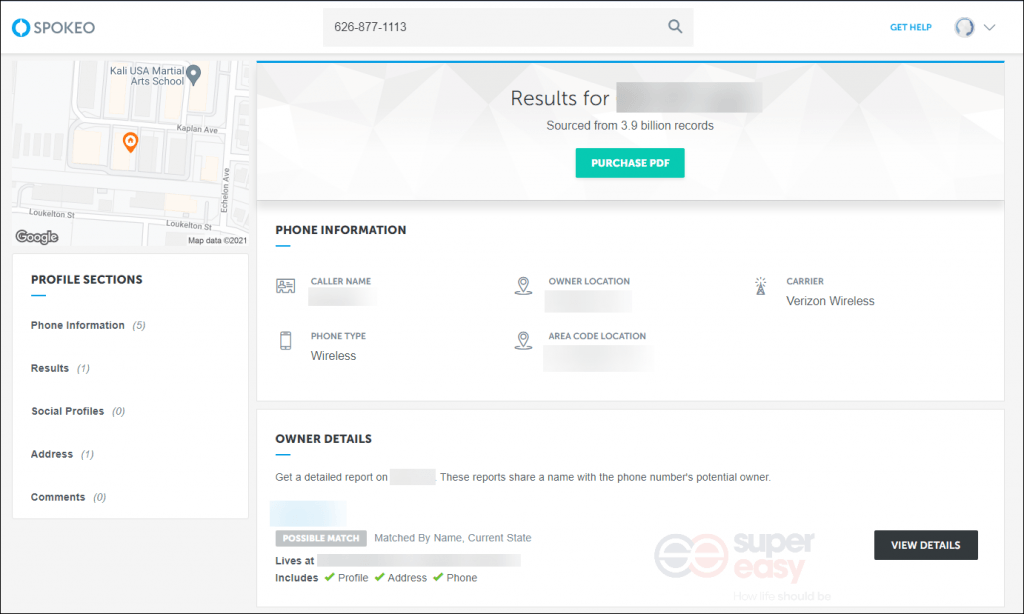Open Social Profiles section
The width and height of the screenshot is (1024, 614).
78,411
